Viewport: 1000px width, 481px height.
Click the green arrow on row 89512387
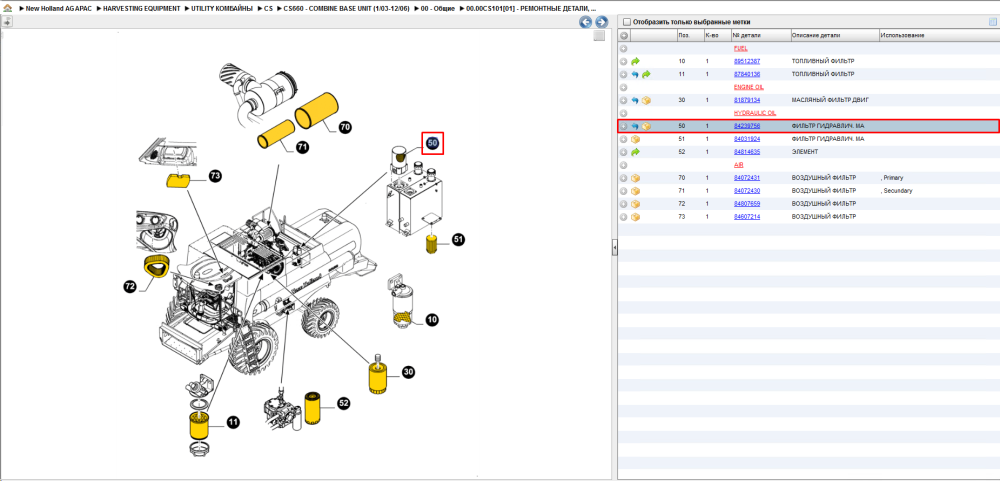635,61
